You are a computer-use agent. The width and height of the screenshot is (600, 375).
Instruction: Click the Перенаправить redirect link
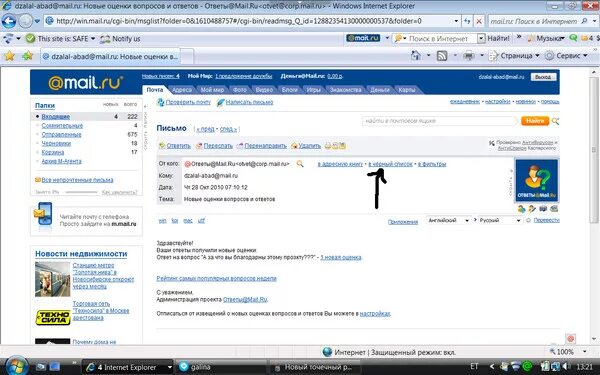pos(265,146)
